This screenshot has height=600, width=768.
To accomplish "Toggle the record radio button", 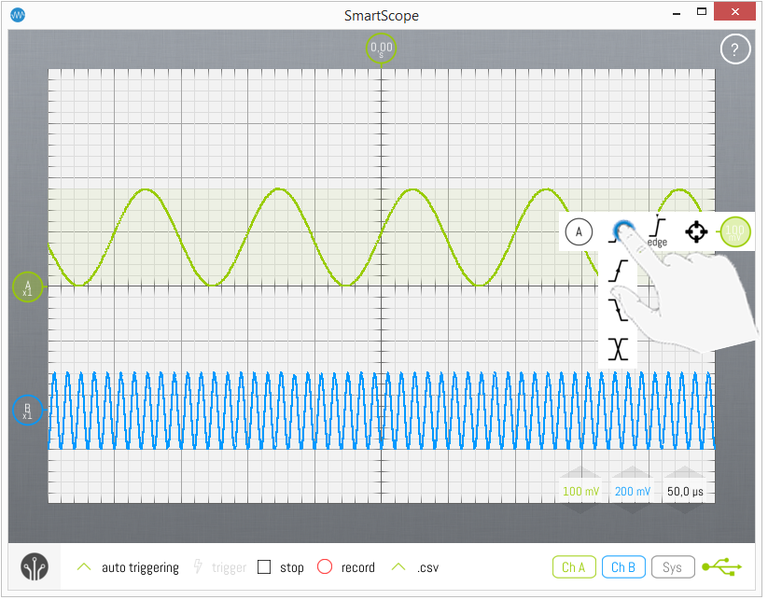I will pyautogui.click(x=324, y=567).
